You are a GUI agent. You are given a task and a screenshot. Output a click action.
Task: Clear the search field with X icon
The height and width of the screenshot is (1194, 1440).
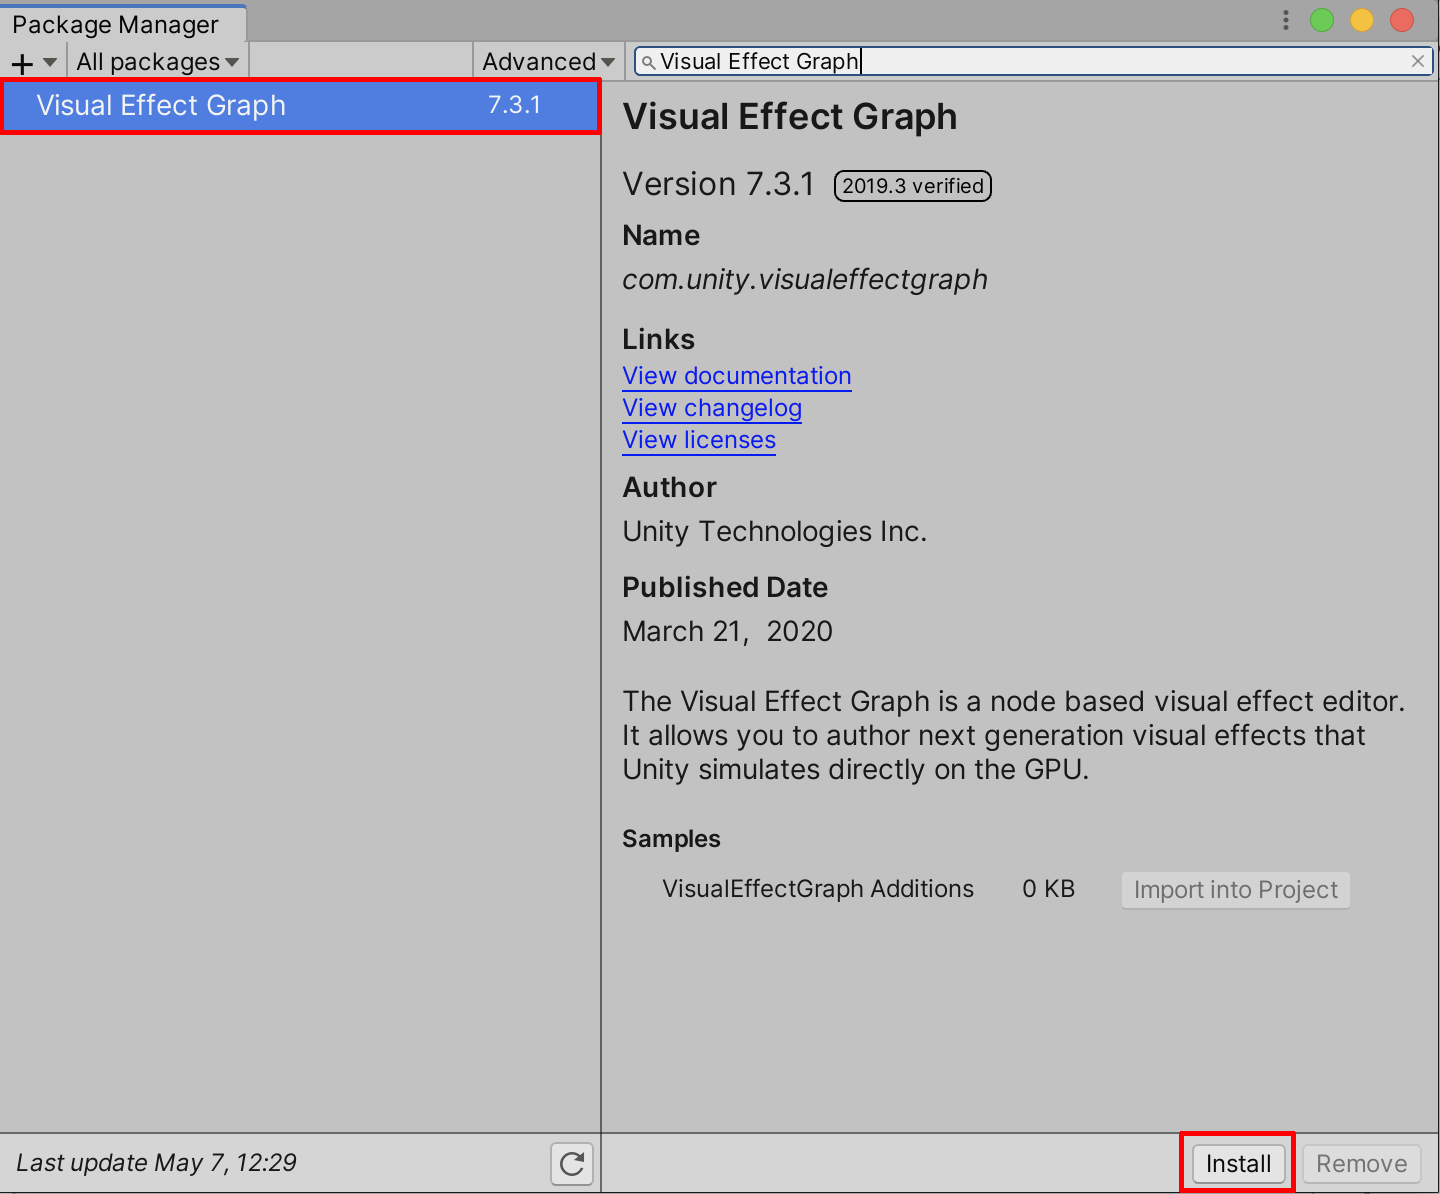pos(1417,61)
